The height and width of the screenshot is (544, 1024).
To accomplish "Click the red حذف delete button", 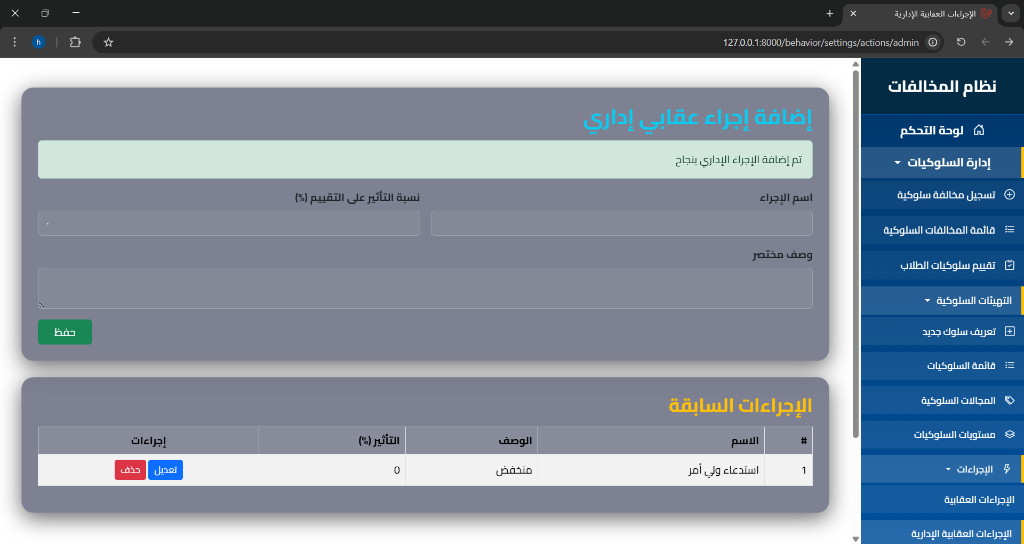I will coord(130,470).
